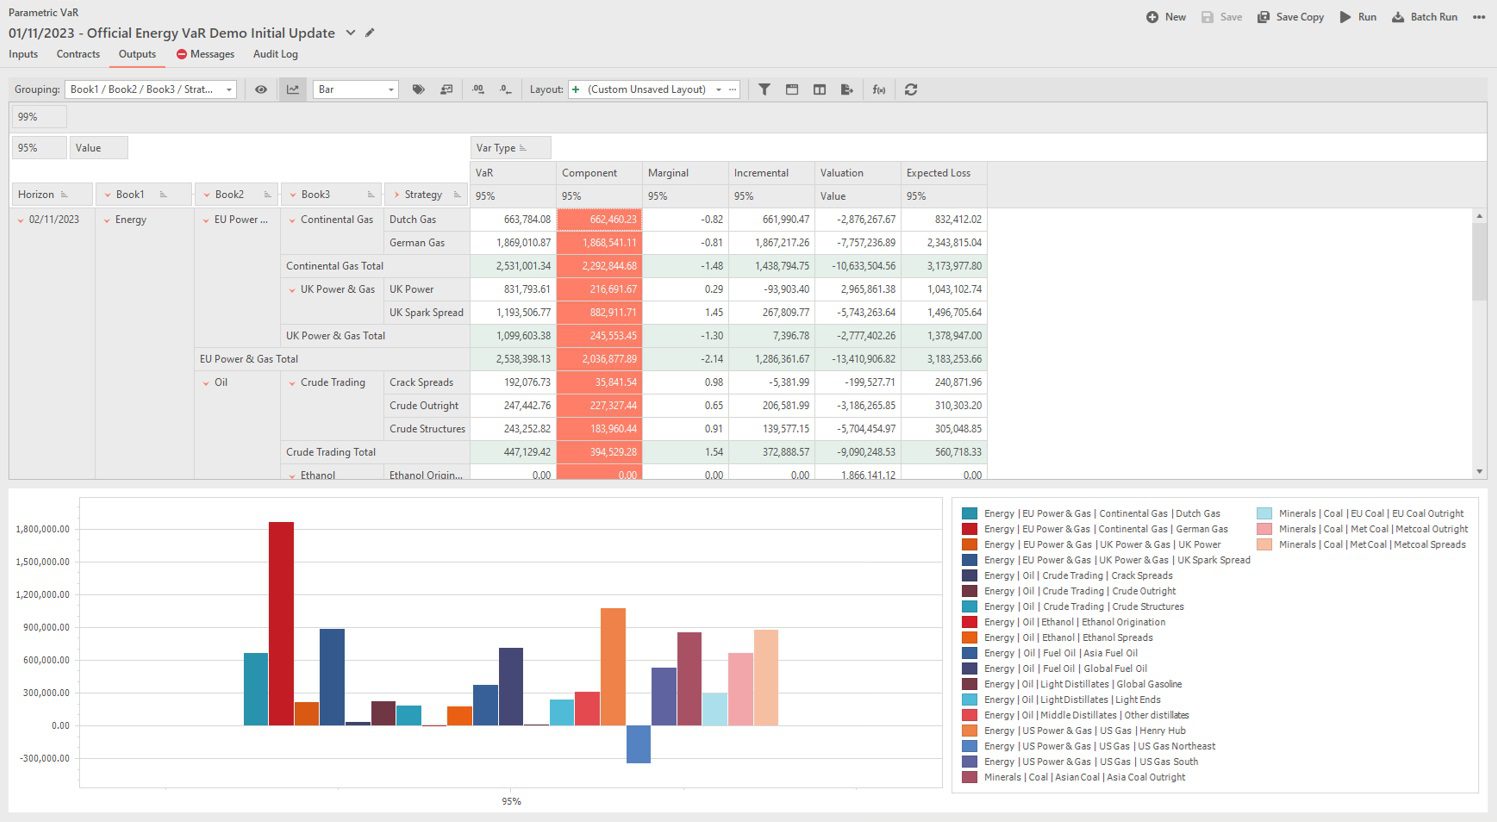Click sort icon on Horizon header
The width and height of the screenshot is (1497, 822).
tap(65, 195)
